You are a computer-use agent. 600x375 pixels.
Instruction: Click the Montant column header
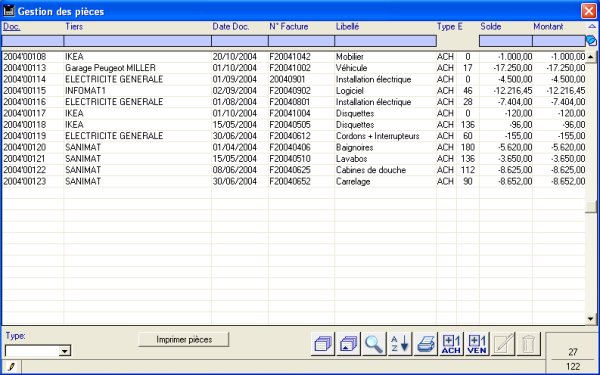point(548,26)
